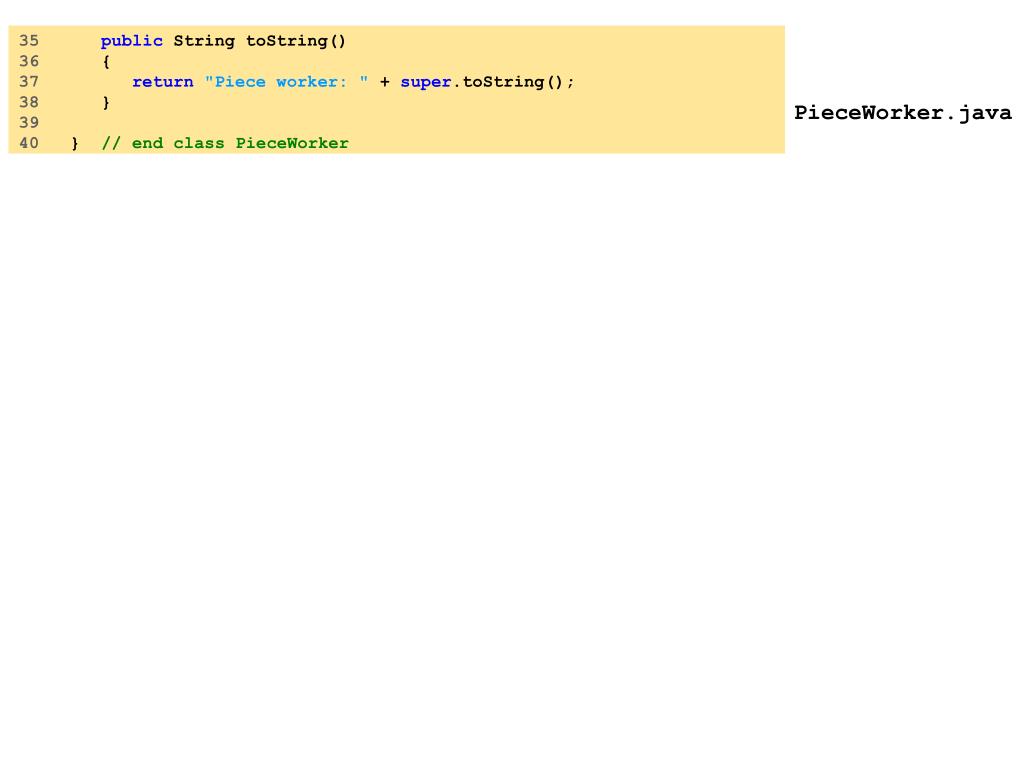This screenshot has height=768, width=1024.
Task: Click the 'return' keyword
Action: click(x=163, y=82)
